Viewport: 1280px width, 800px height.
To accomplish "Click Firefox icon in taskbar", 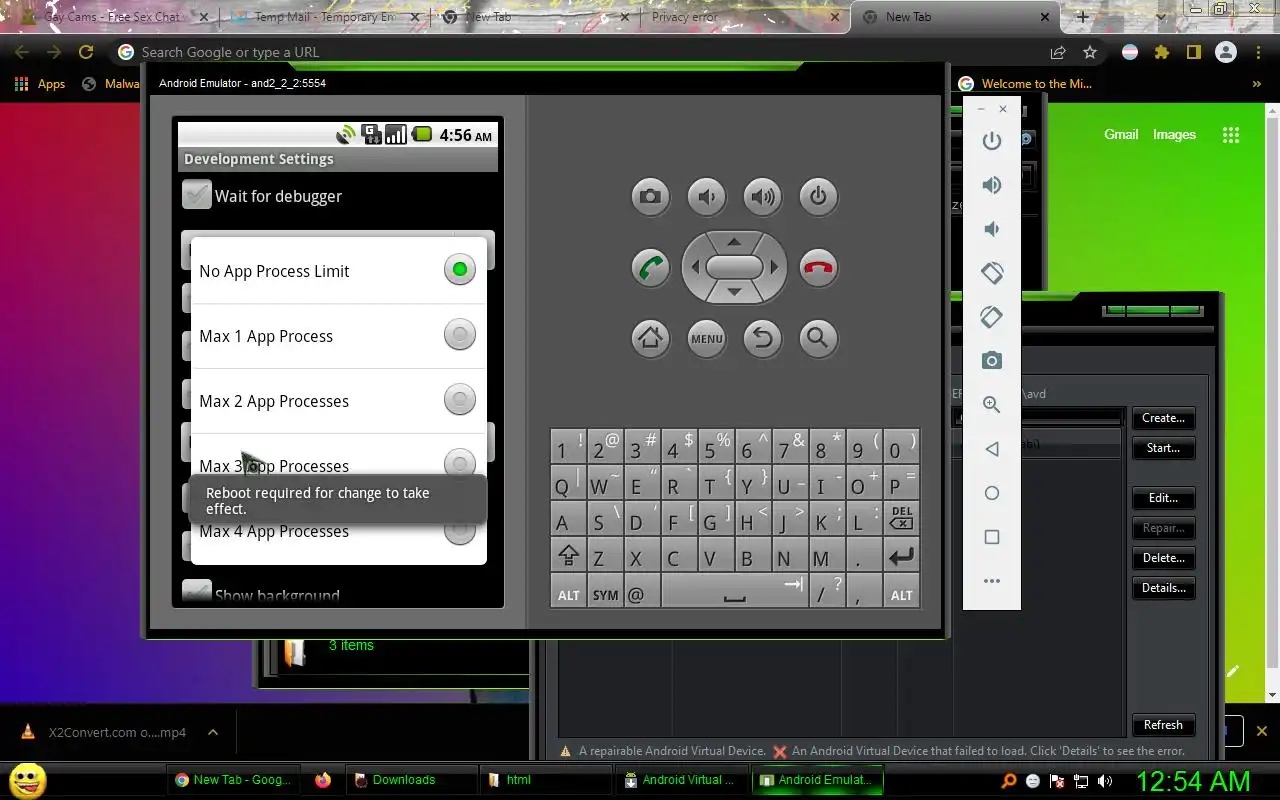I will [x=322, y=780].
